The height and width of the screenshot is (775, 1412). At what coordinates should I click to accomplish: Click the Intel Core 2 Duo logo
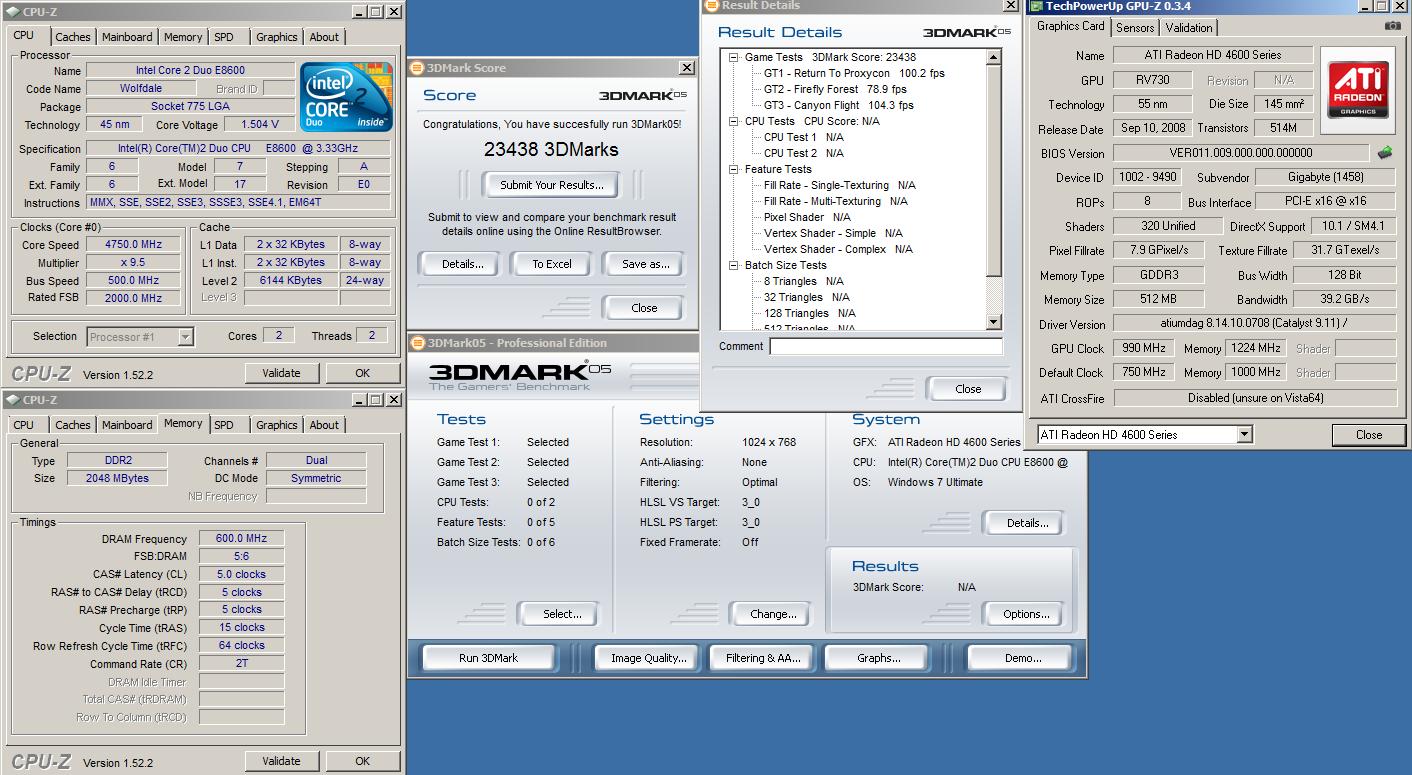346,97
